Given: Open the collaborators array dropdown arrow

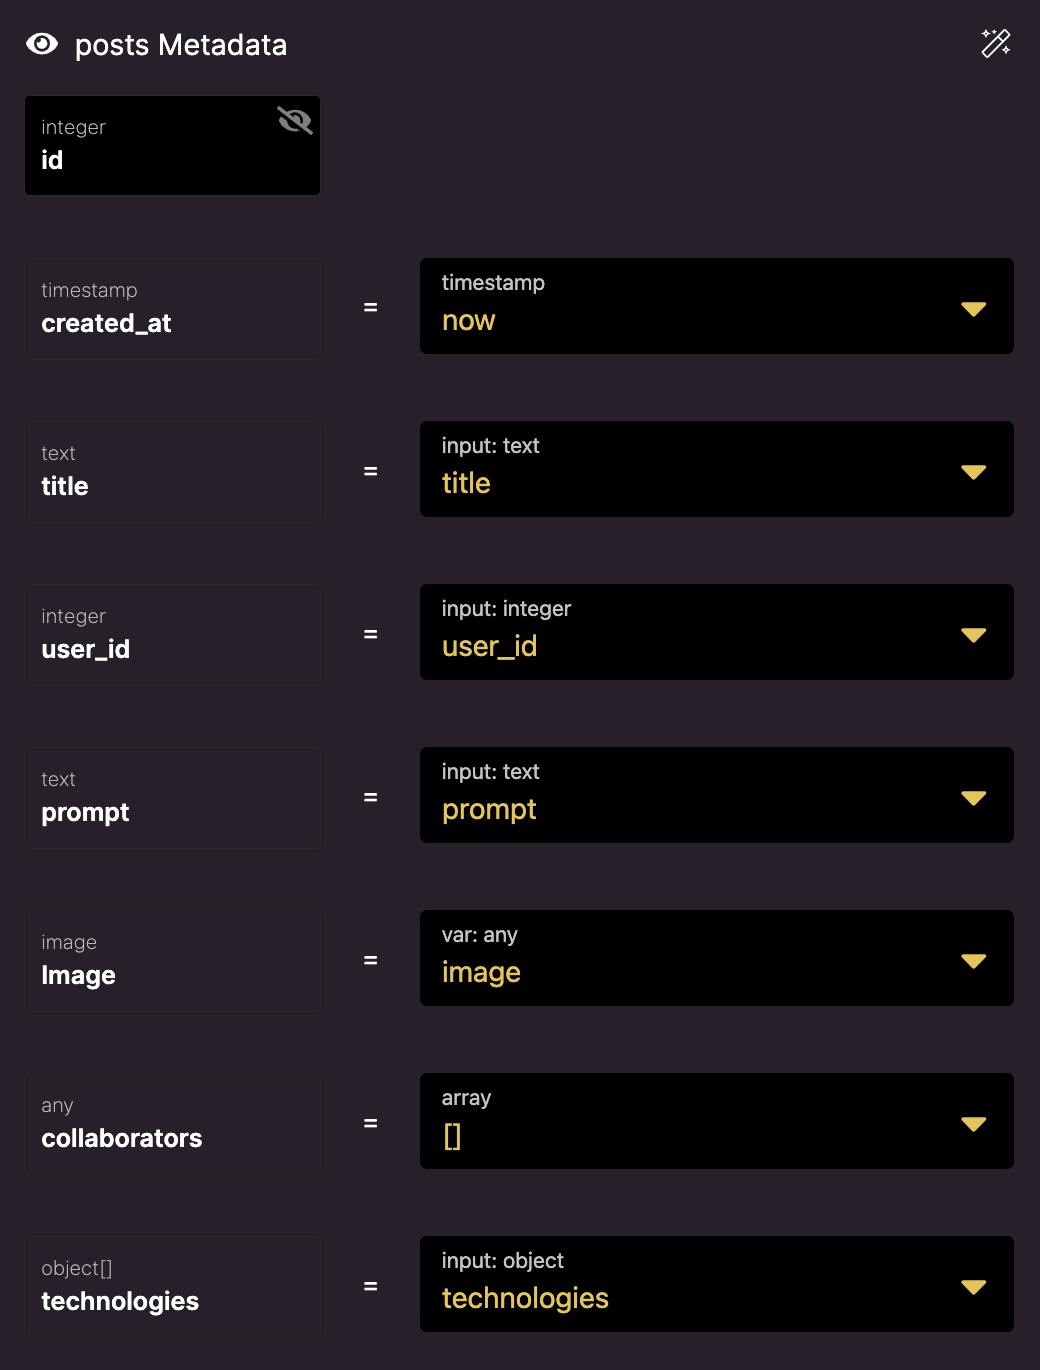Looking at the screenshot, I should click(974, 1124).
